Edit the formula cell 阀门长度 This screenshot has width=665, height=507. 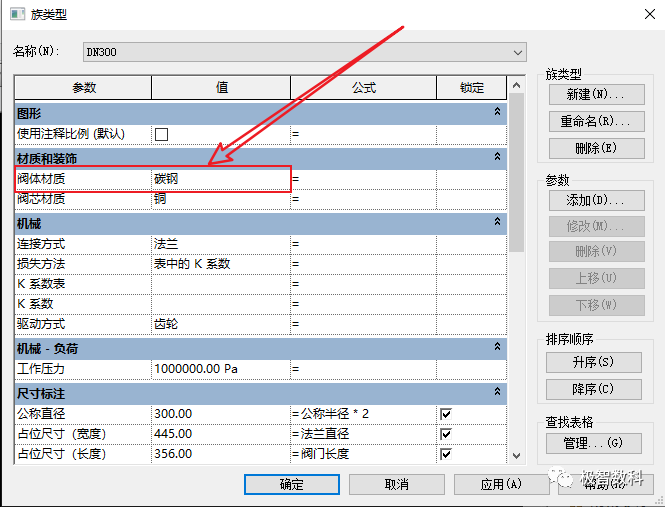363,454
